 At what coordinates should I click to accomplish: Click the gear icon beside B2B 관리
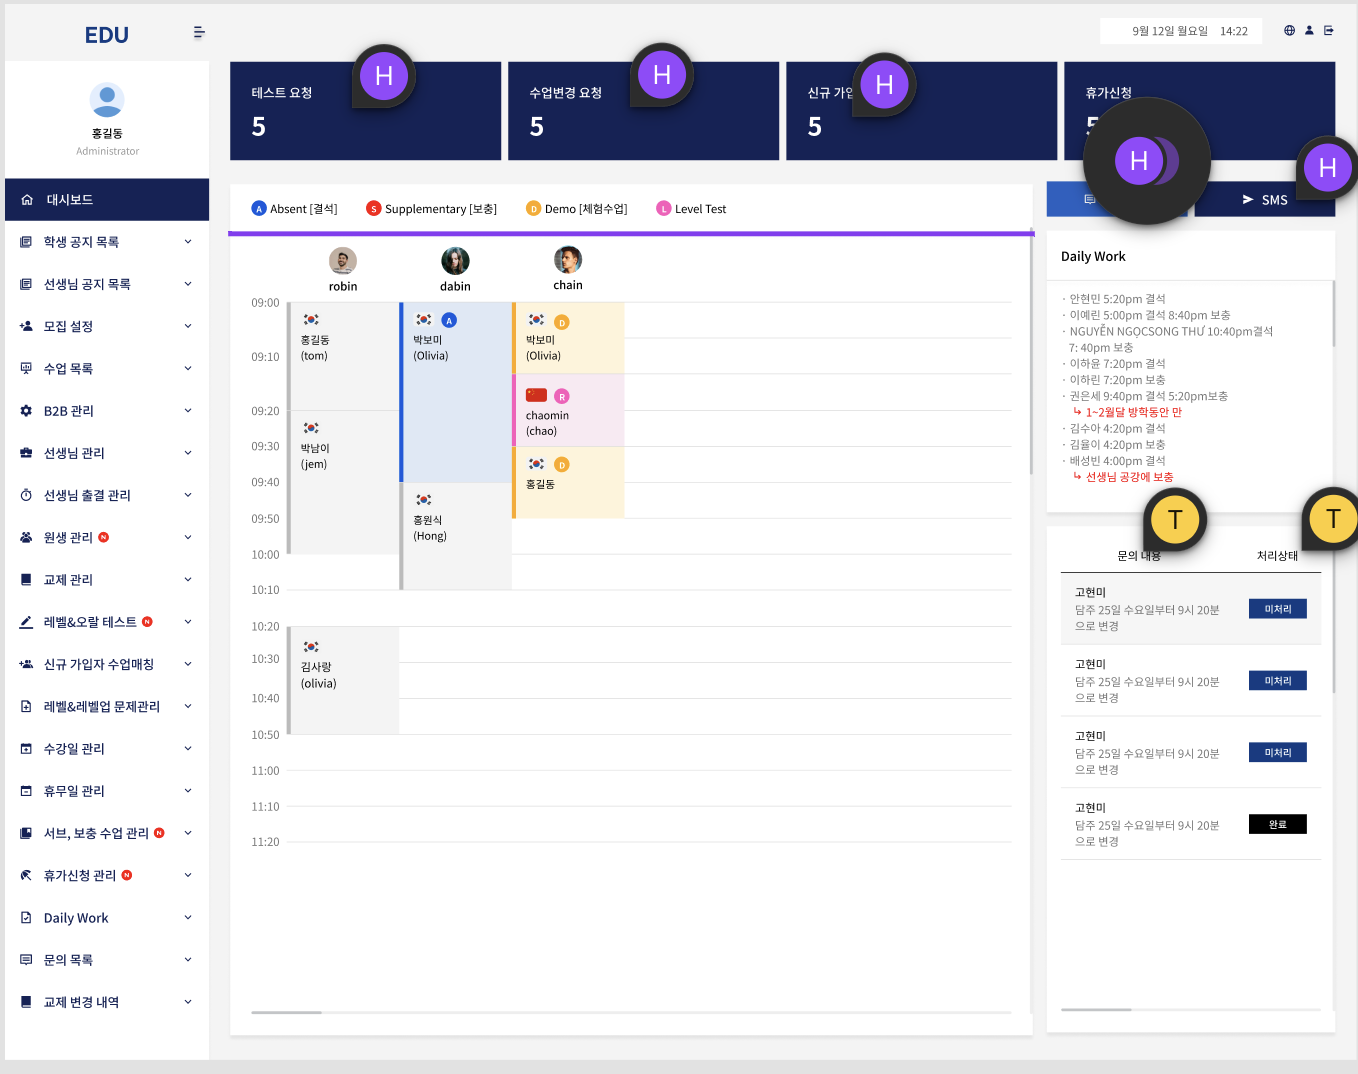(24, 410)
